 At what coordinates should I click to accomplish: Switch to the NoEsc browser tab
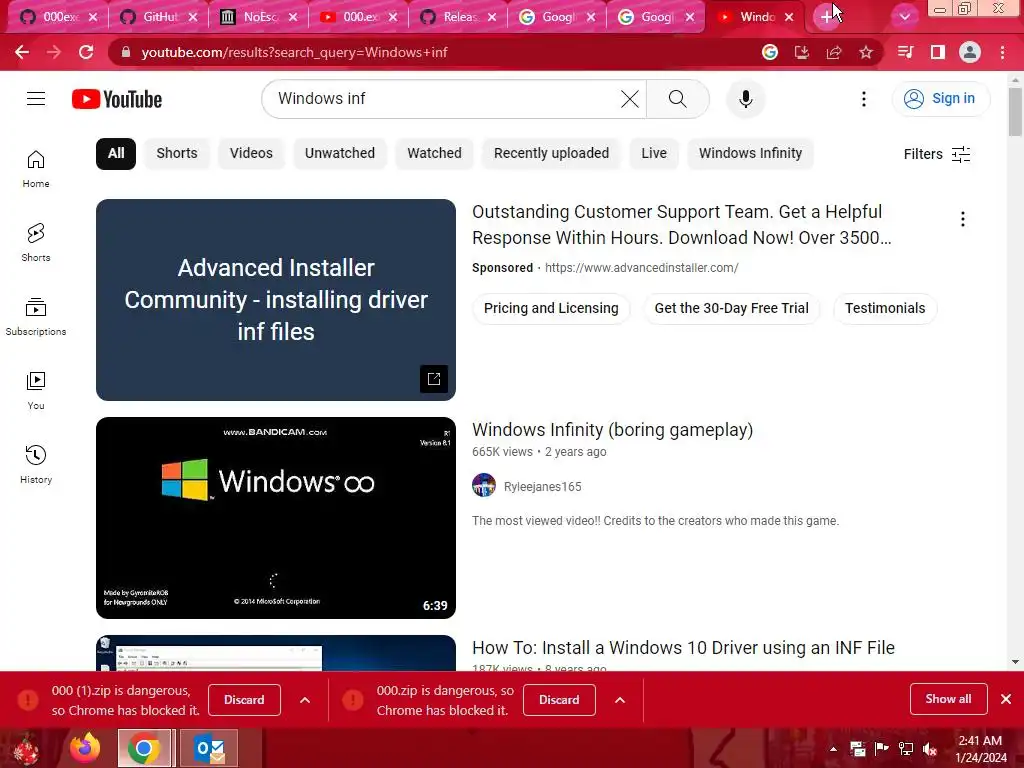[258, 17]
